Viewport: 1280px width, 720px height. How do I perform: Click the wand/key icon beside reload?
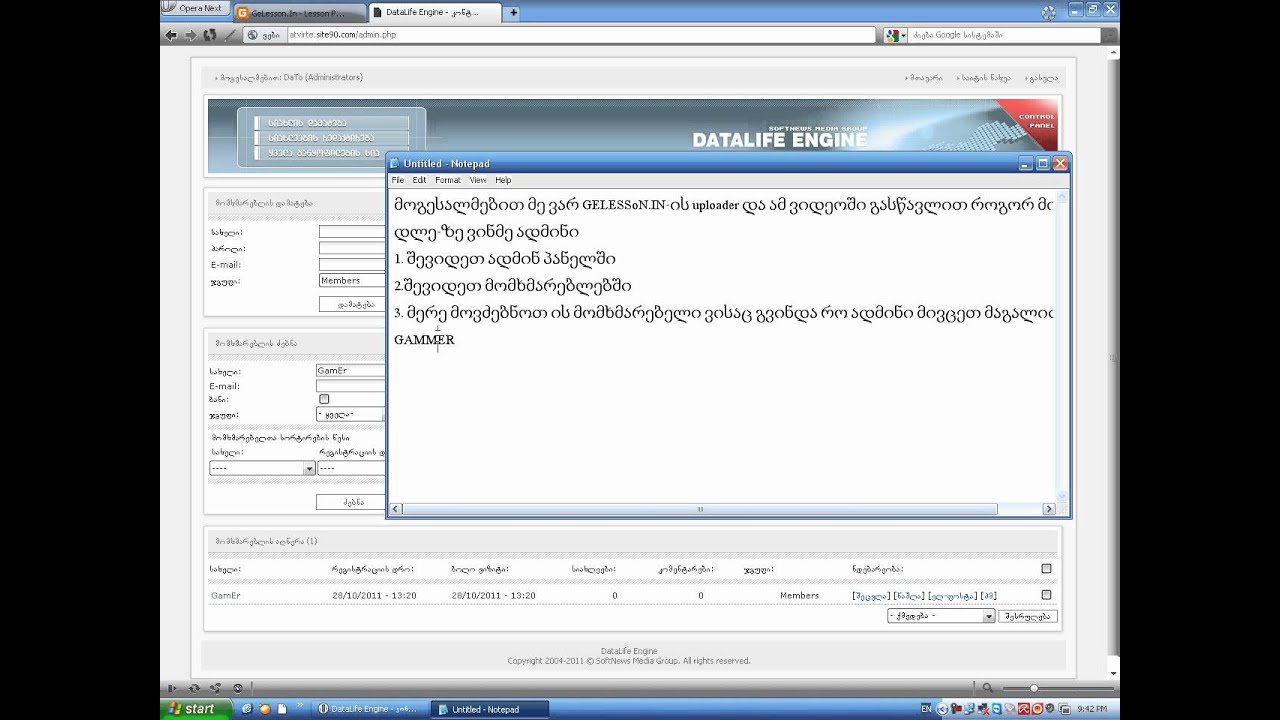click(229, 35)
